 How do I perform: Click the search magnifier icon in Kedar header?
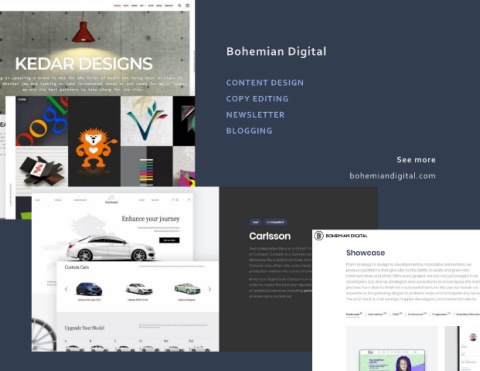pos(180,5)
